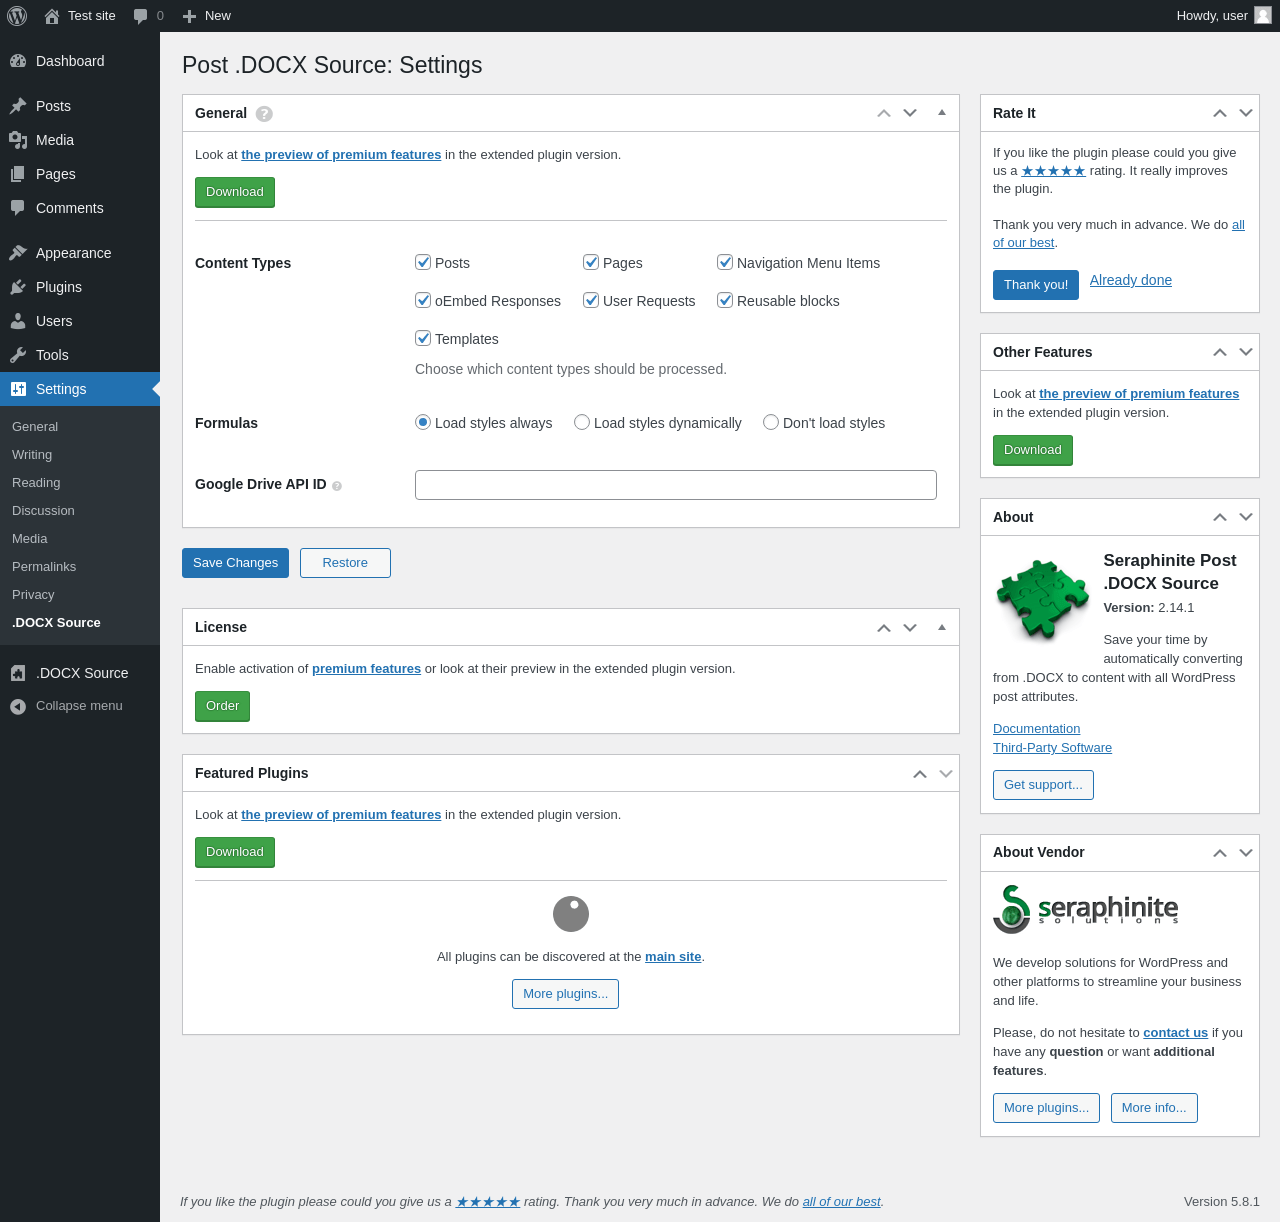Click the plus New icon
This screenshot has width=1280, height=1222.
click(189, 16)
